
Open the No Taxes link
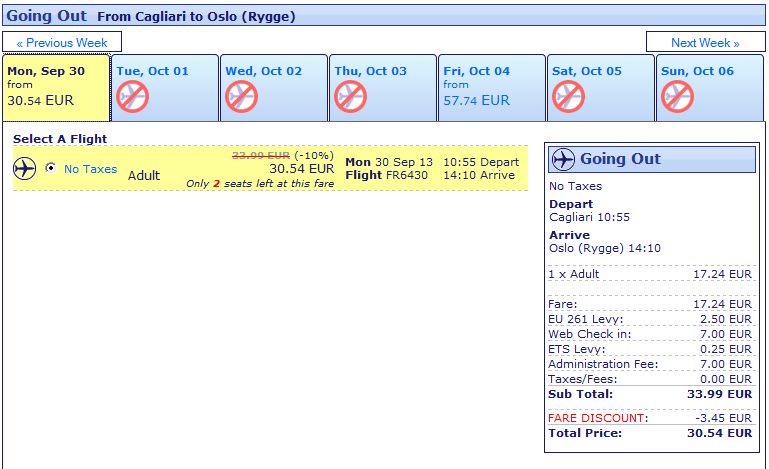click(91, 169)
